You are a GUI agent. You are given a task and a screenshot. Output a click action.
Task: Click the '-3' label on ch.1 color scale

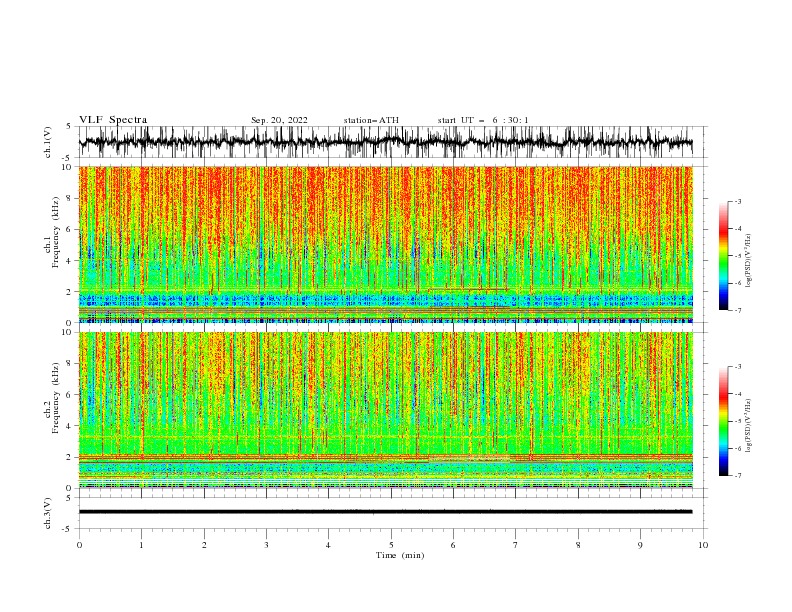737,201
